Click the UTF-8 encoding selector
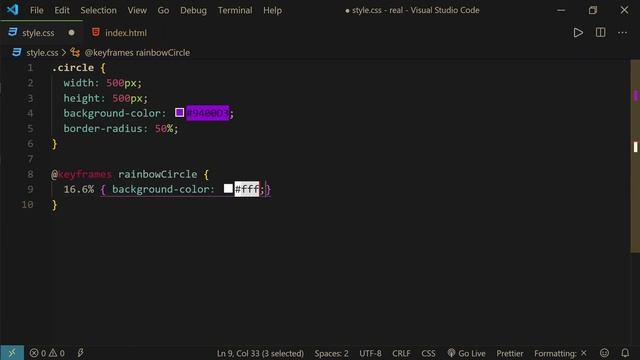This screenshot has height=360, width=640. tap(370, 353)
